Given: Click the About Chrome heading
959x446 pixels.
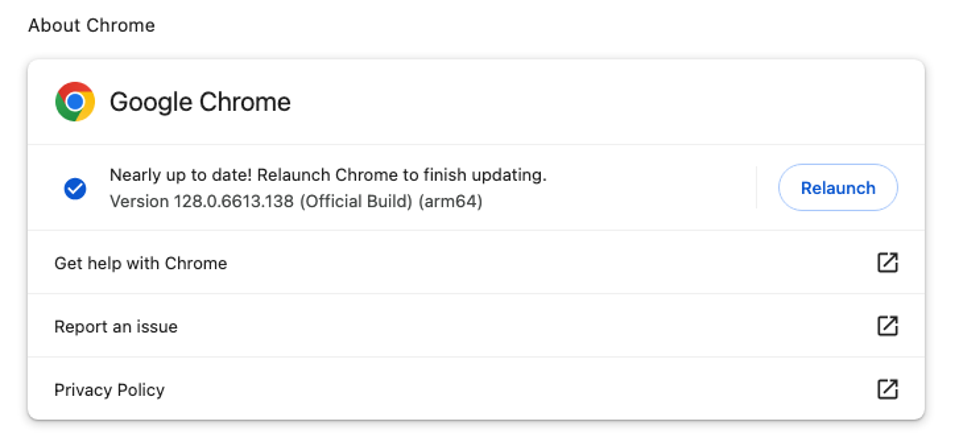Looking at the screenshot, I should click(91, 25).
